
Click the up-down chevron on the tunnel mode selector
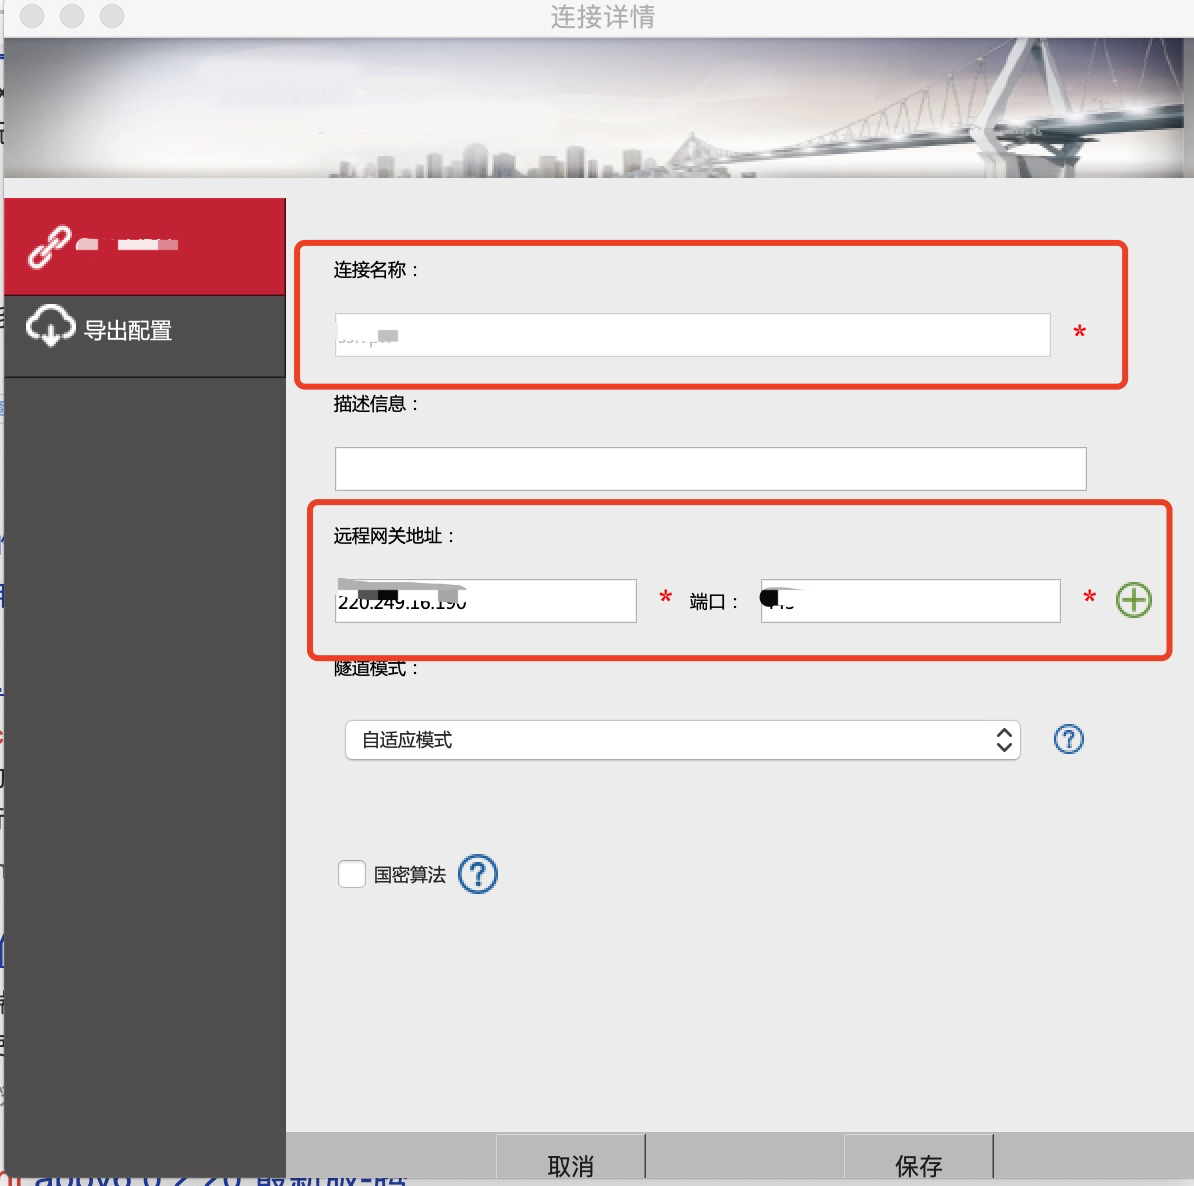click(x=1003, y=740)
